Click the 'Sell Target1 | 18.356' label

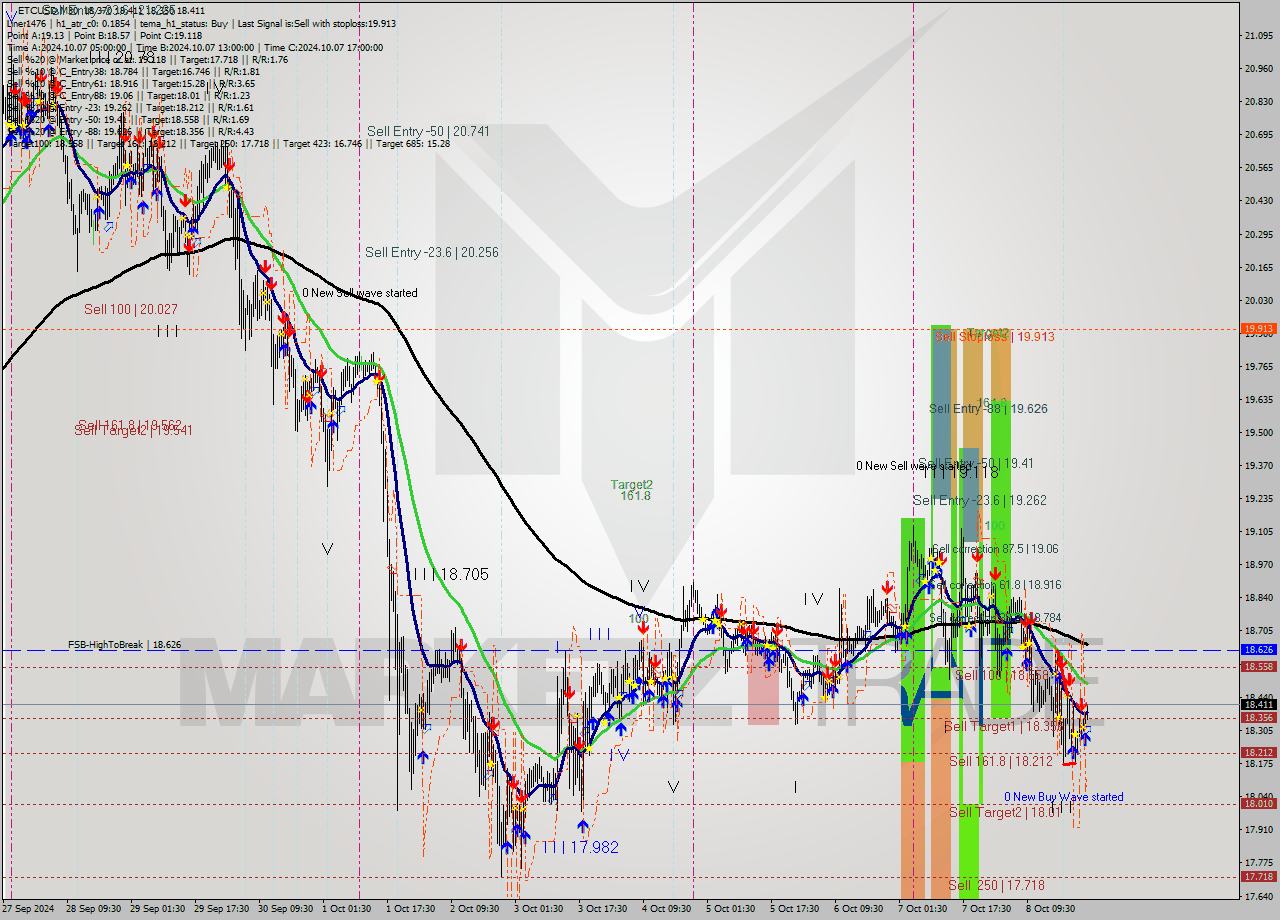point(1004,726)
